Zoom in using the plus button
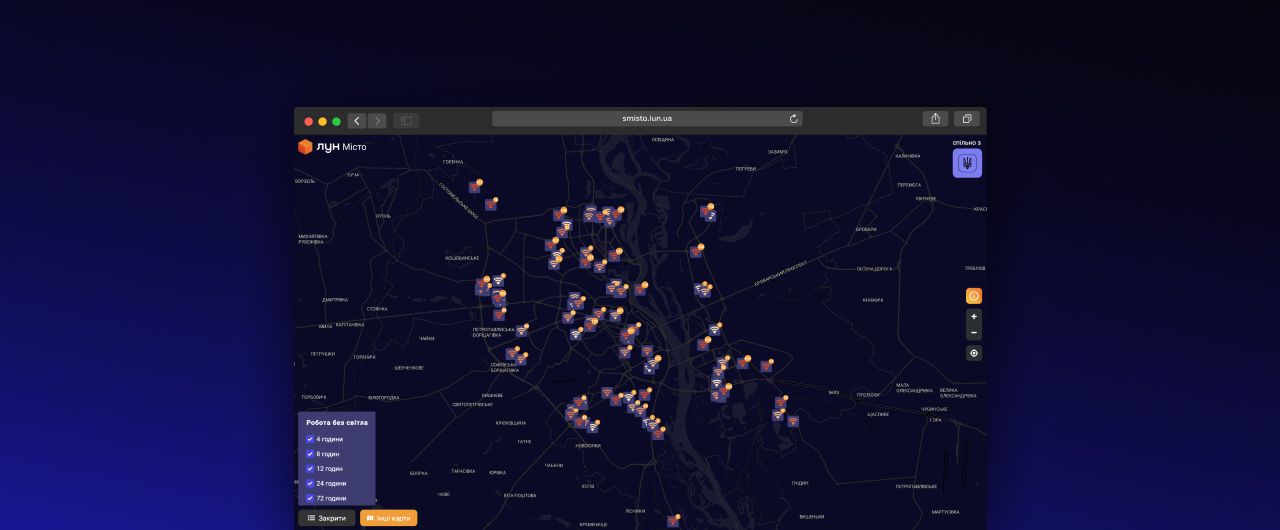This screenshot has width=1280, height=530. [x=973, y=317]
